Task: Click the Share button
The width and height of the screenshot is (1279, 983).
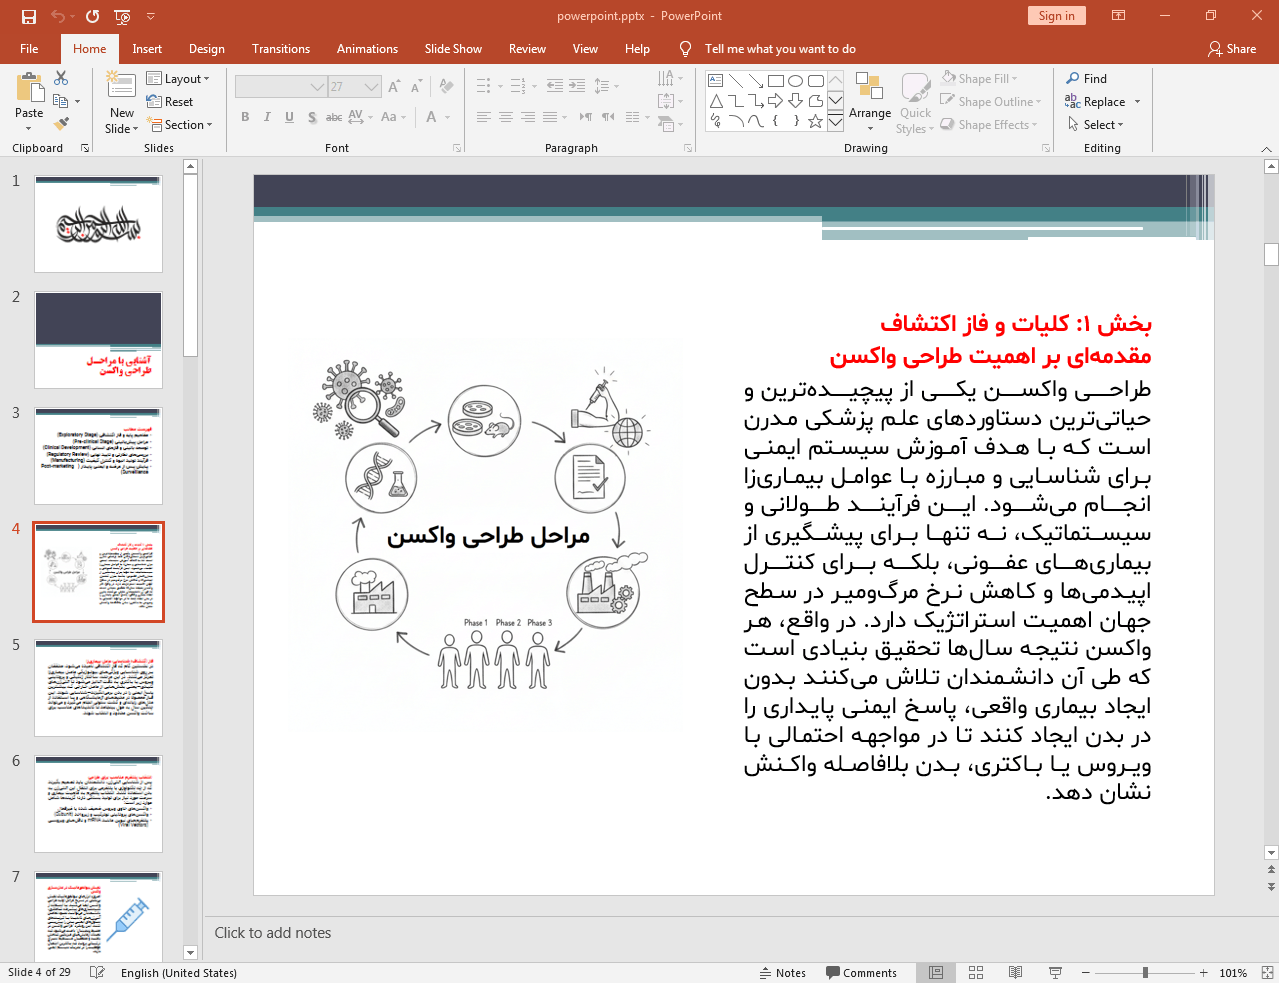Action: point(1232,48)
